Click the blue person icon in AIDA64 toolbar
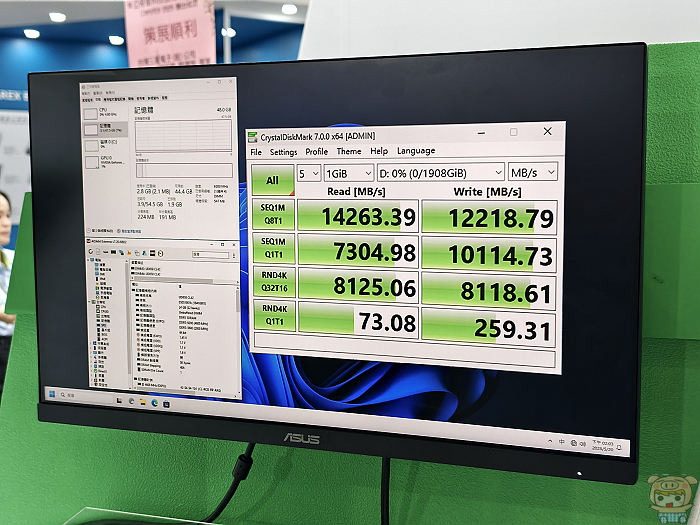This screenshot has width=700, height=525. coord(144,253)
